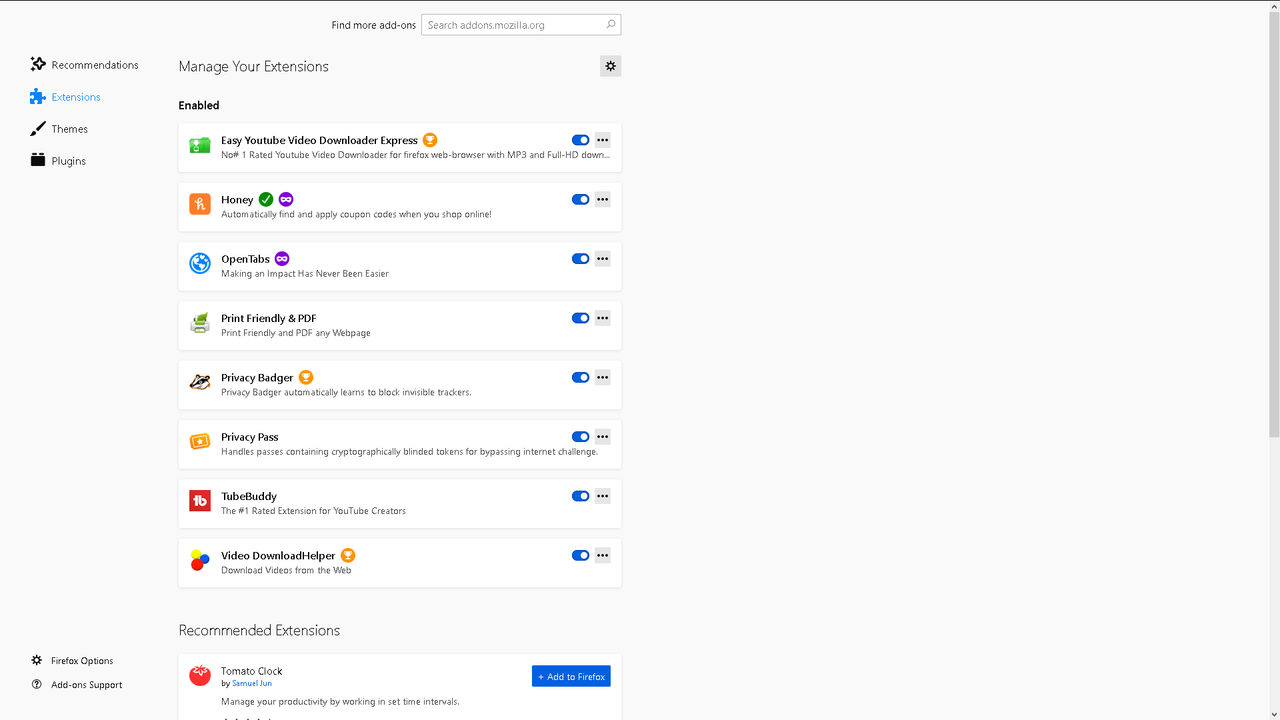Screen dimensions: 1280x720
Task: Turn off the TubeBuddy toggle
Action: click(580, 496)
